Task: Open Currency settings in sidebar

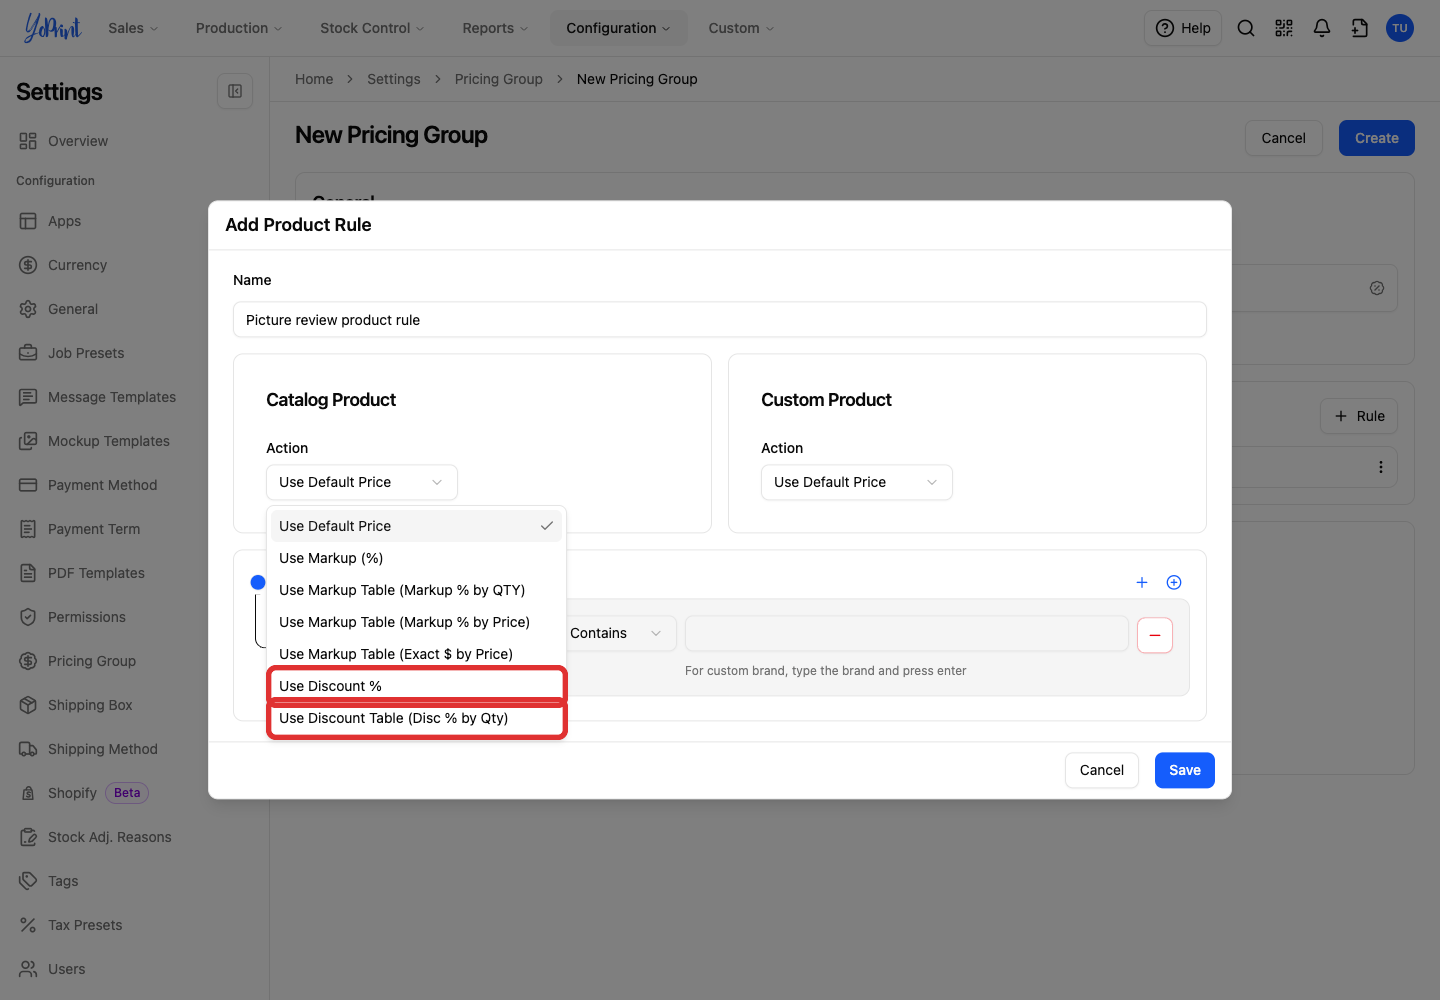Action: tap(77, 265)
